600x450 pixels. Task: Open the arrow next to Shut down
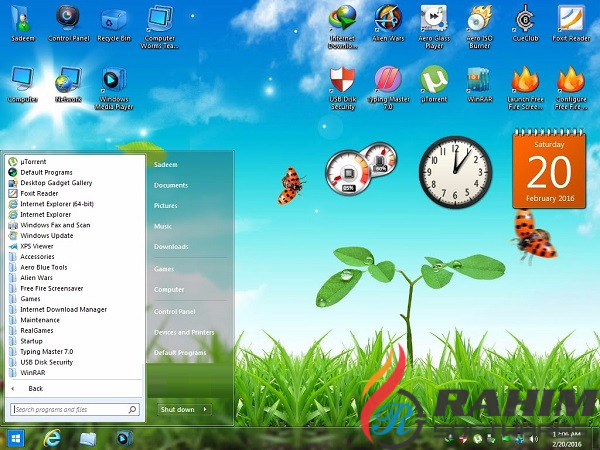205,409
